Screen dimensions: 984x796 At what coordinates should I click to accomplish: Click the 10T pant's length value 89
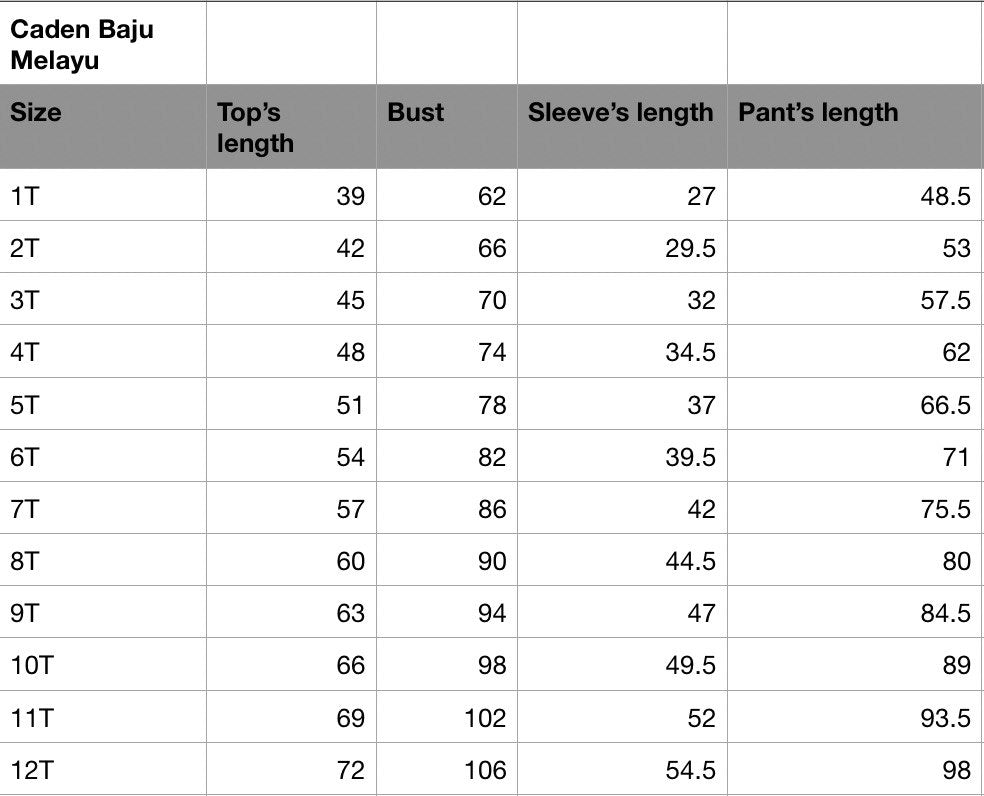coord(955,665)
